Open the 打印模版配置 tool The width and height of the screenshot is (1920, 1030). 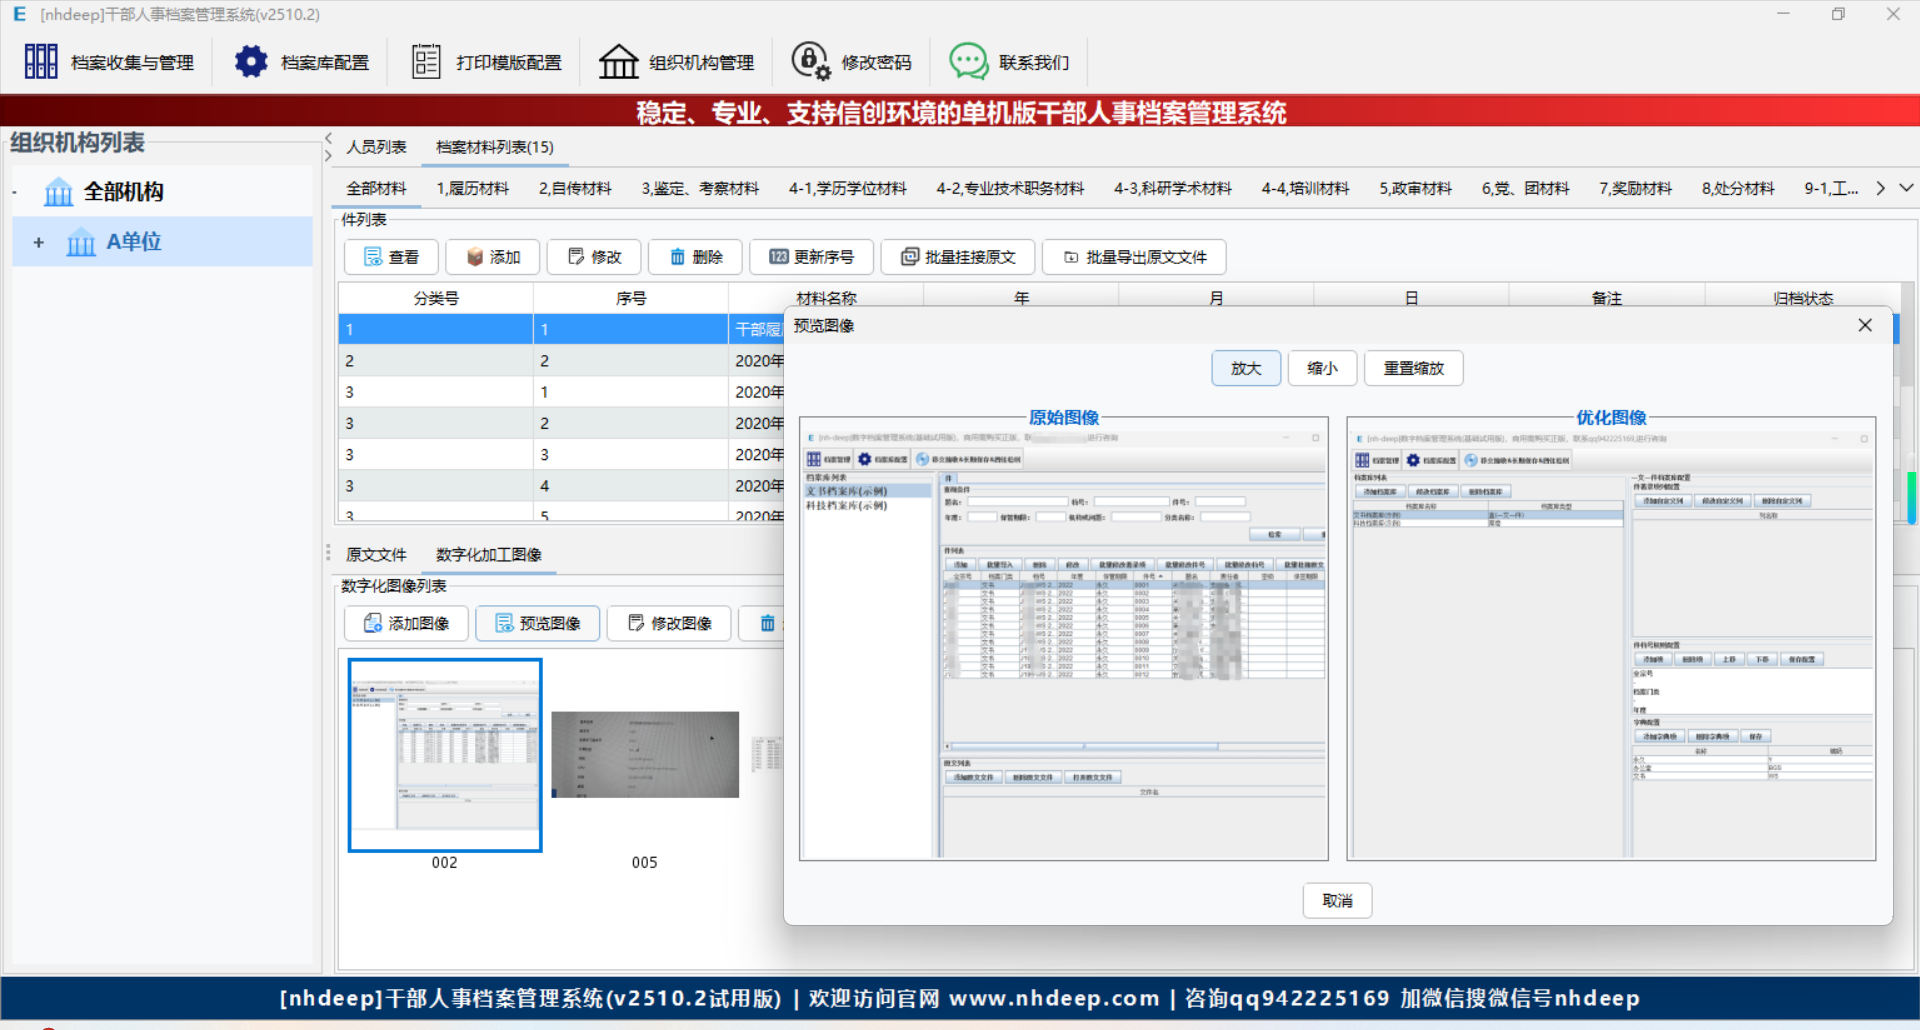(x=484, y=61)
